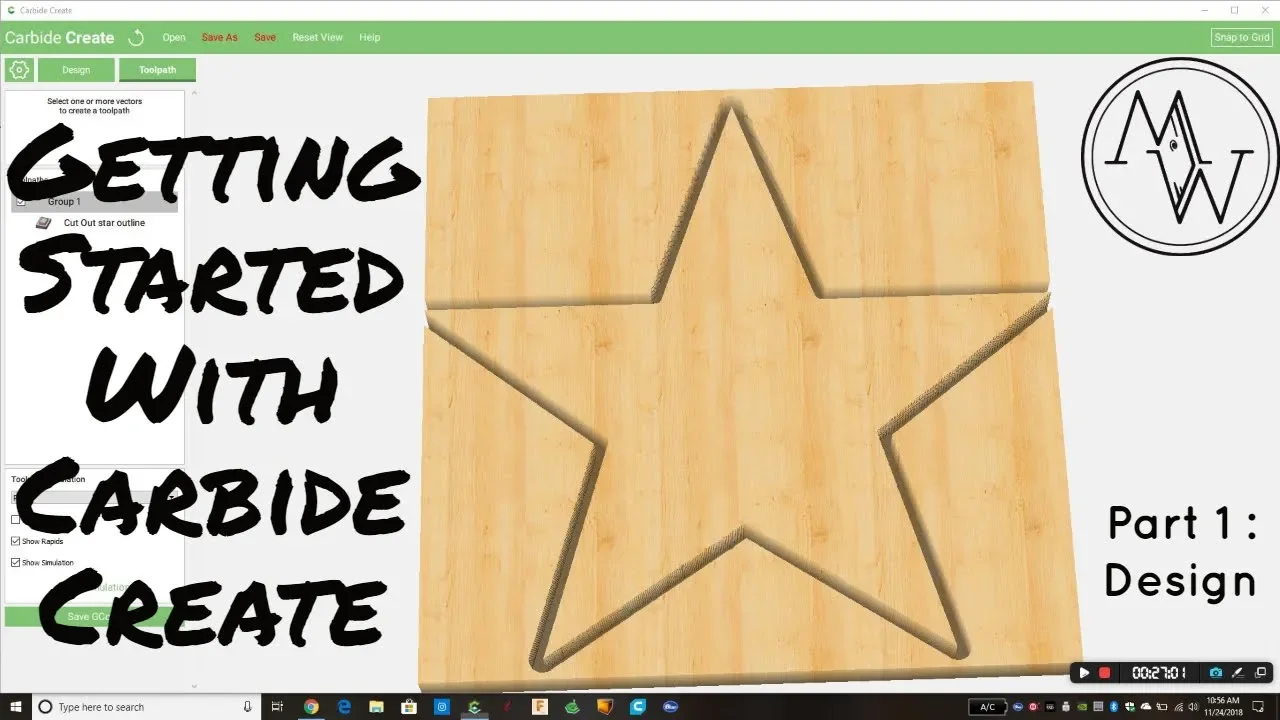Switch to the Design tab
The height and width of the screenshot is (720, 1280).
pyautogui.click(x=76, y=70)
